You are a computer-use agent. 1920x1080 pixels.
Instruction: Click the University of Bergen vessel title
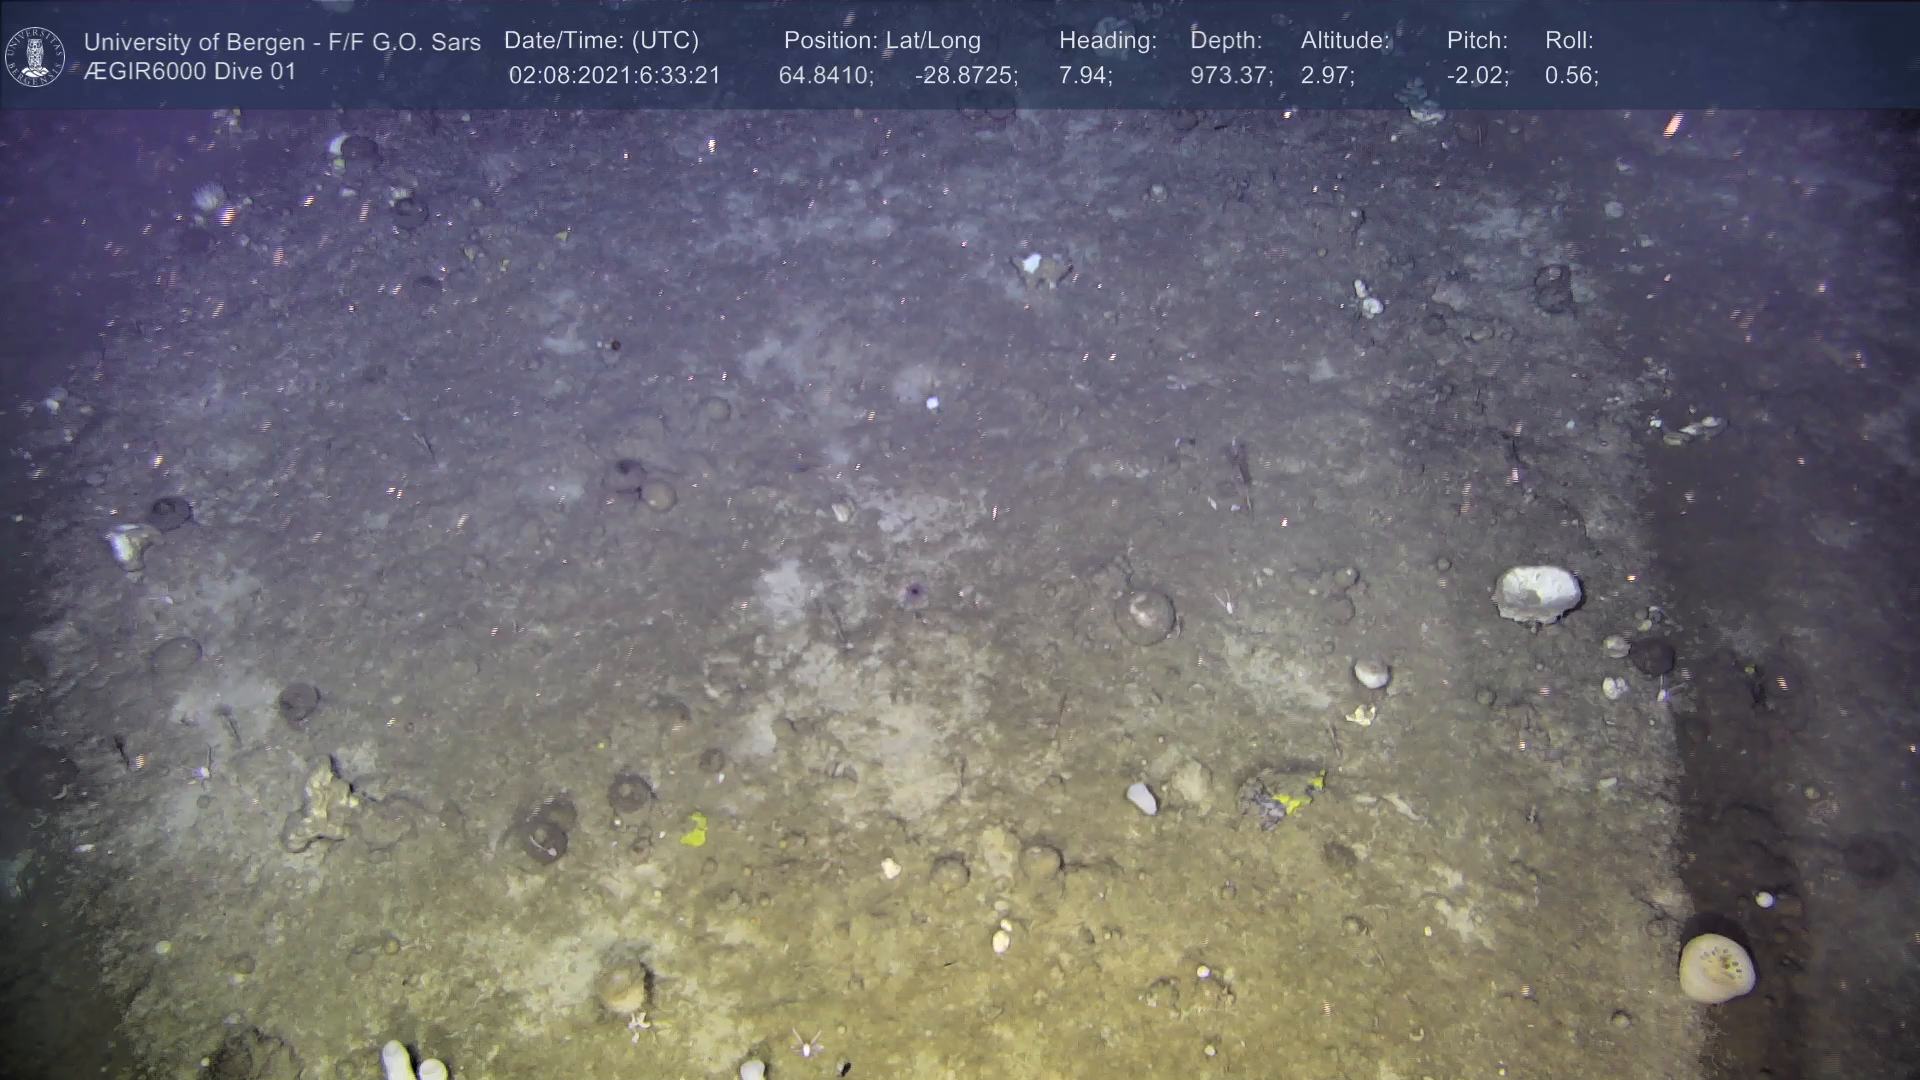282,42
